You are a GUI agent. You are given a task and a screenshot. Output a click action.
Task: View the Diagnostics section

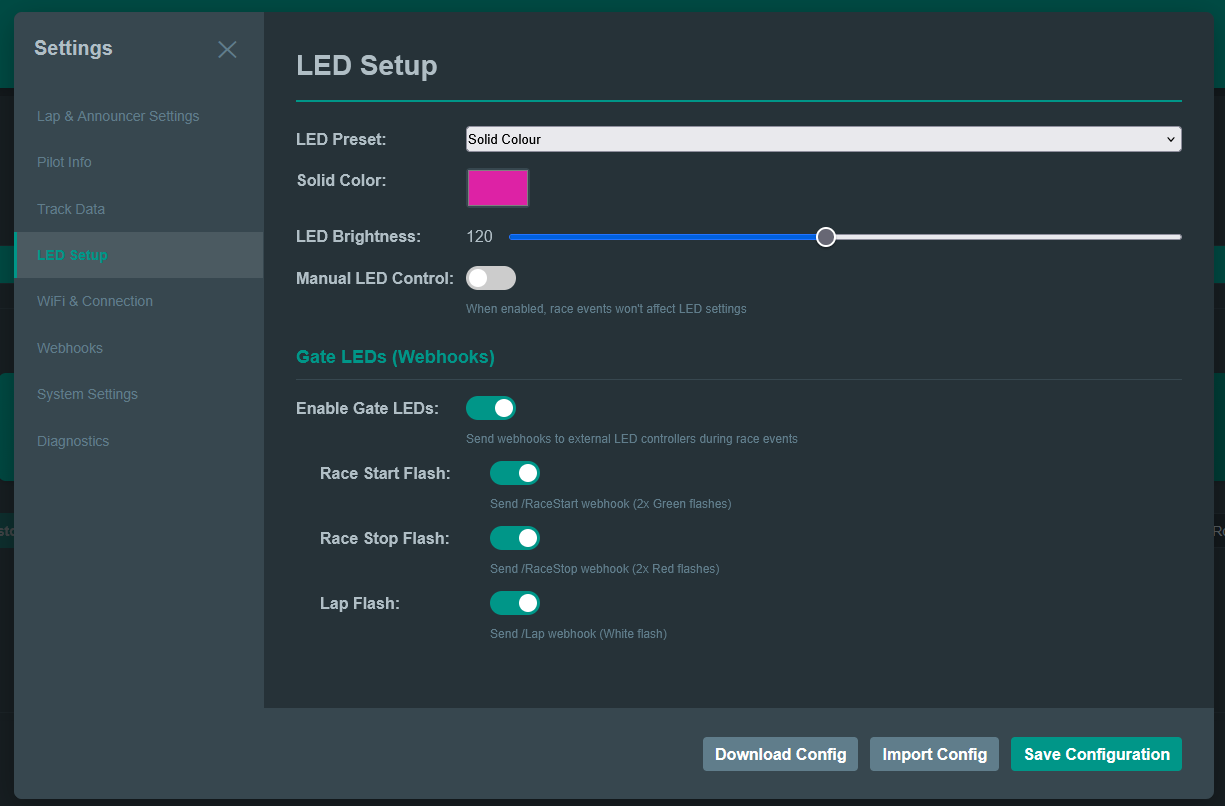coord(73,441)
